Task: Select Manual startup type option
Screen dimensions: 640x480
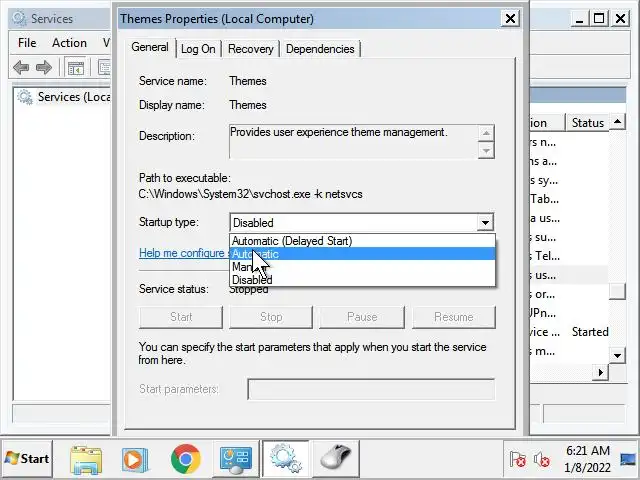Action: [x=362, y=267]
